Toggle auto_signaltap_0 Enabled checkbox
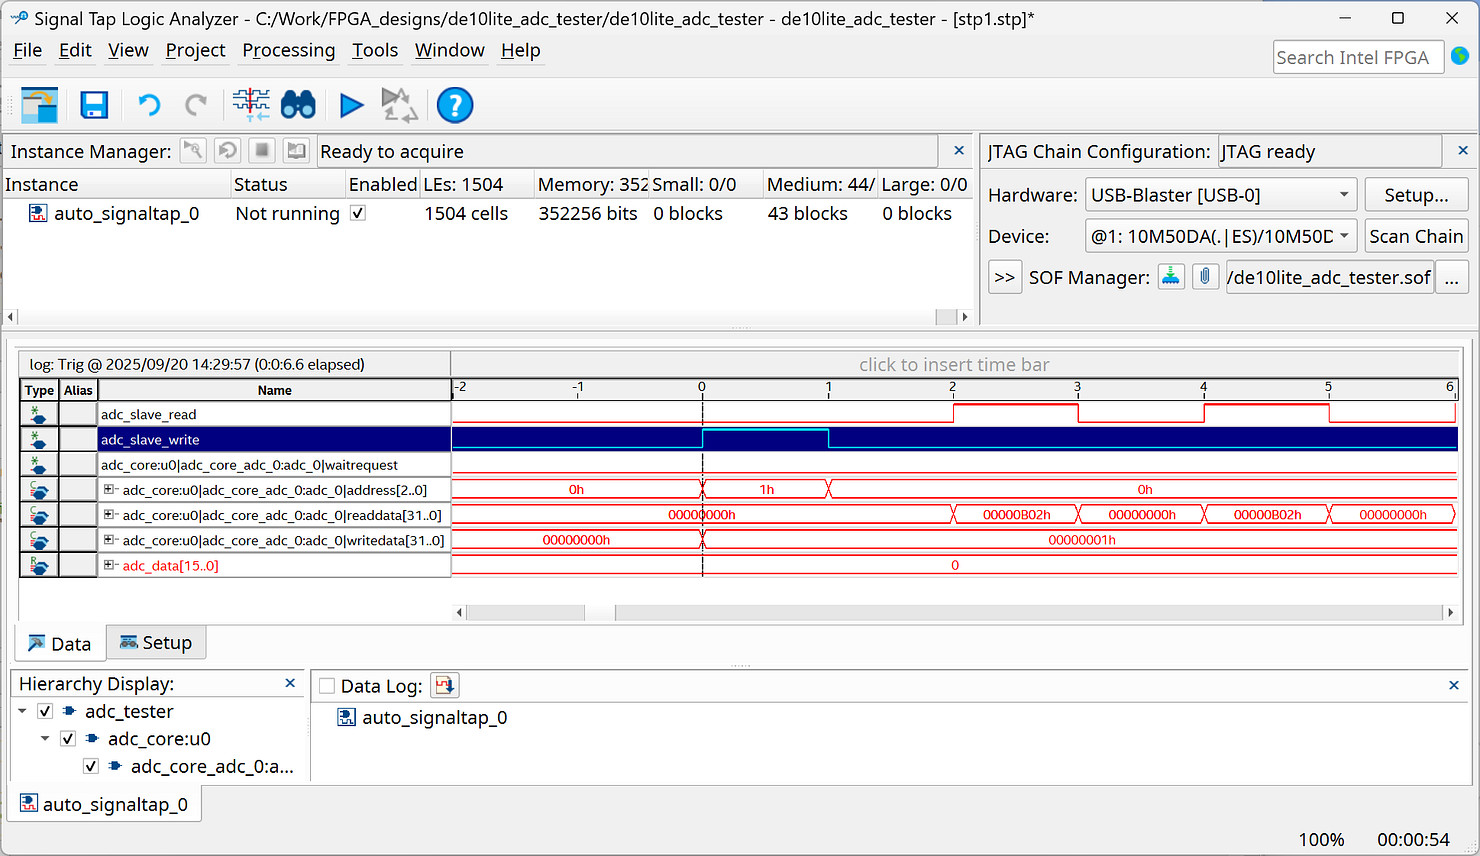 (x=358, y=213)
